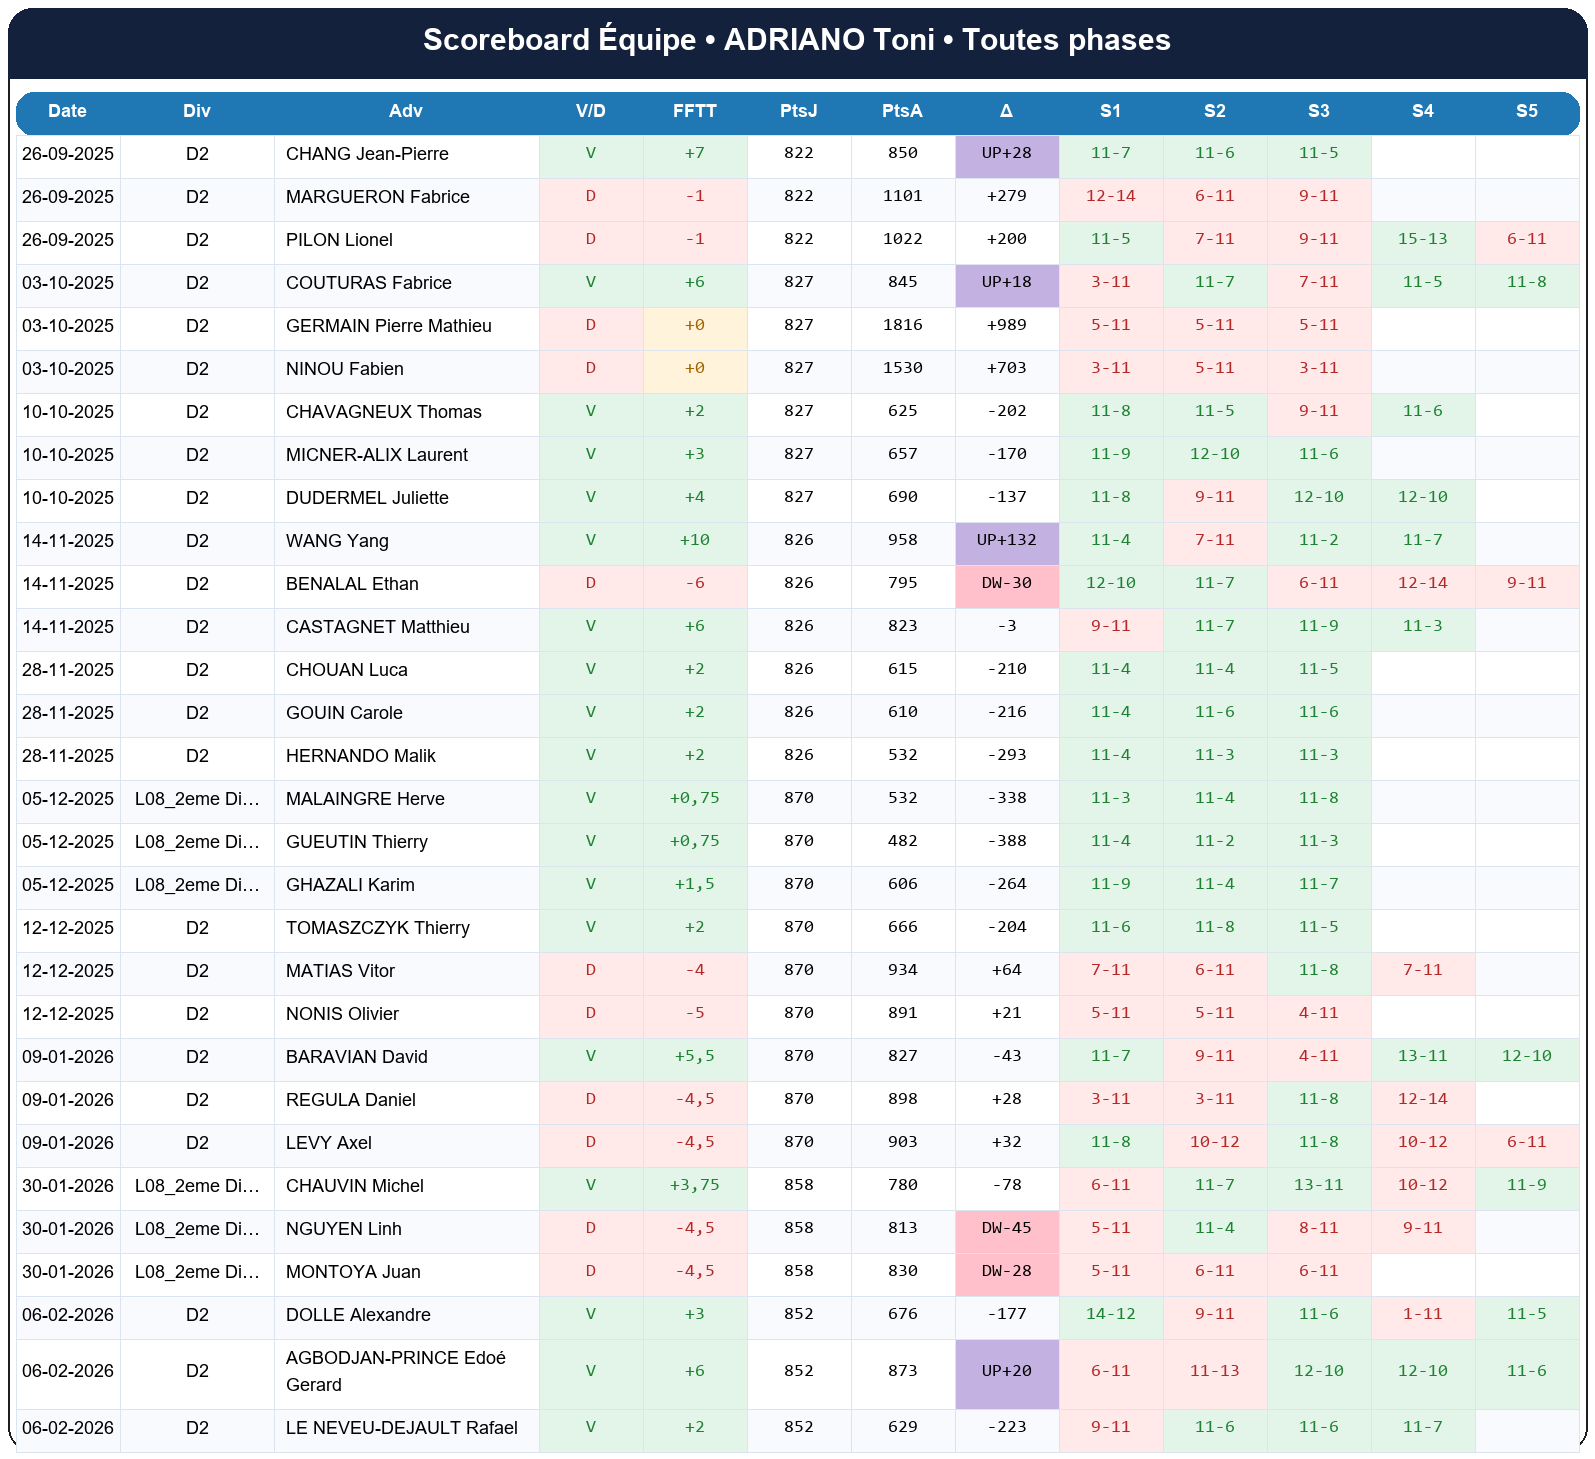Click the Δ delta column header

pyautogui.click(x=1007, y=111)
